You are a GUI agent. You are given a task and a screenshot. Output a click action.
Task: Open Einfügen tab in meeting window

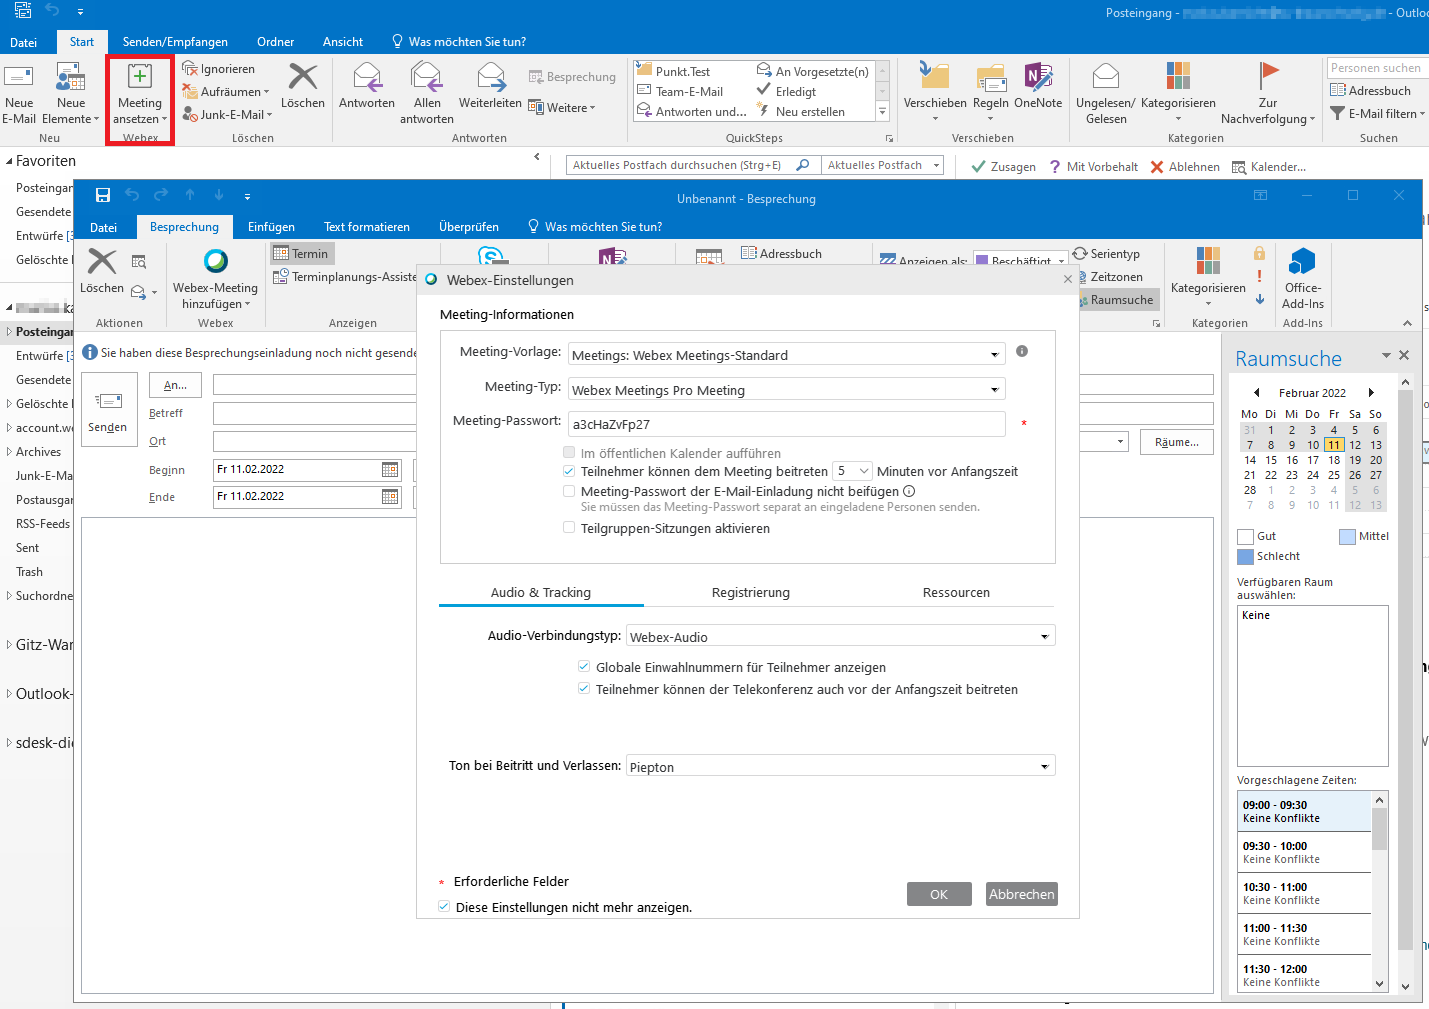point(271,227)
